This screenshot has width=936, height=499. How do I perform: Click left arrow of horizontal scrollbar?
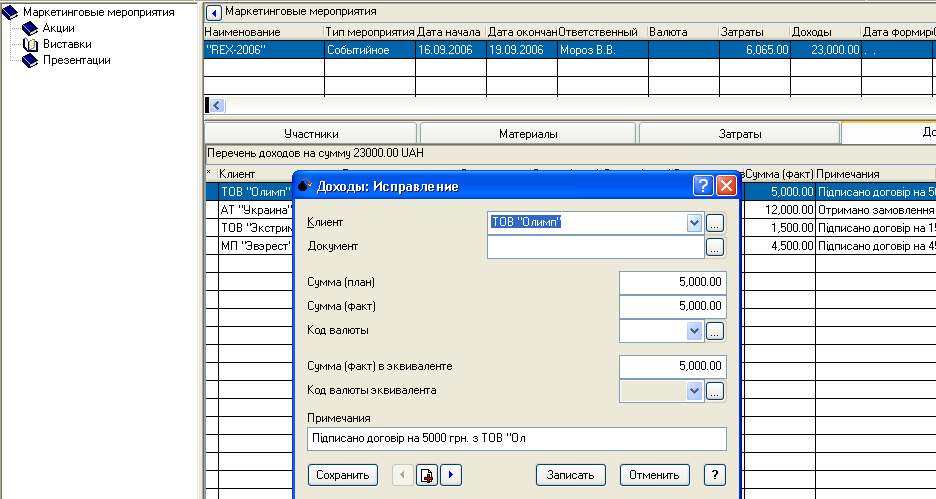pyautogui.click(x=216, y=105)
